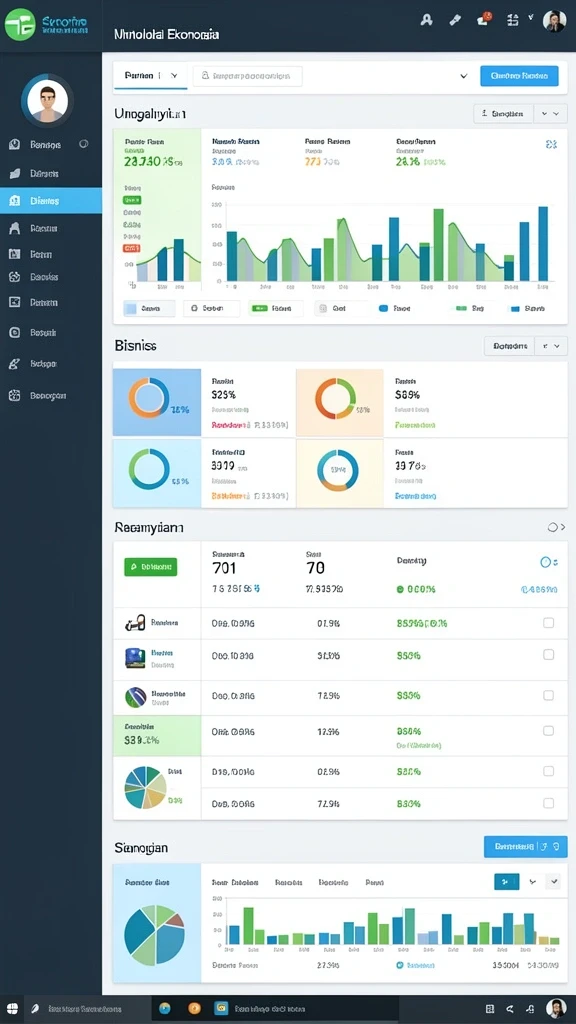576x1024 pixels.
Task: Tick the checkbox in the first table row
Action: point(549,623)
